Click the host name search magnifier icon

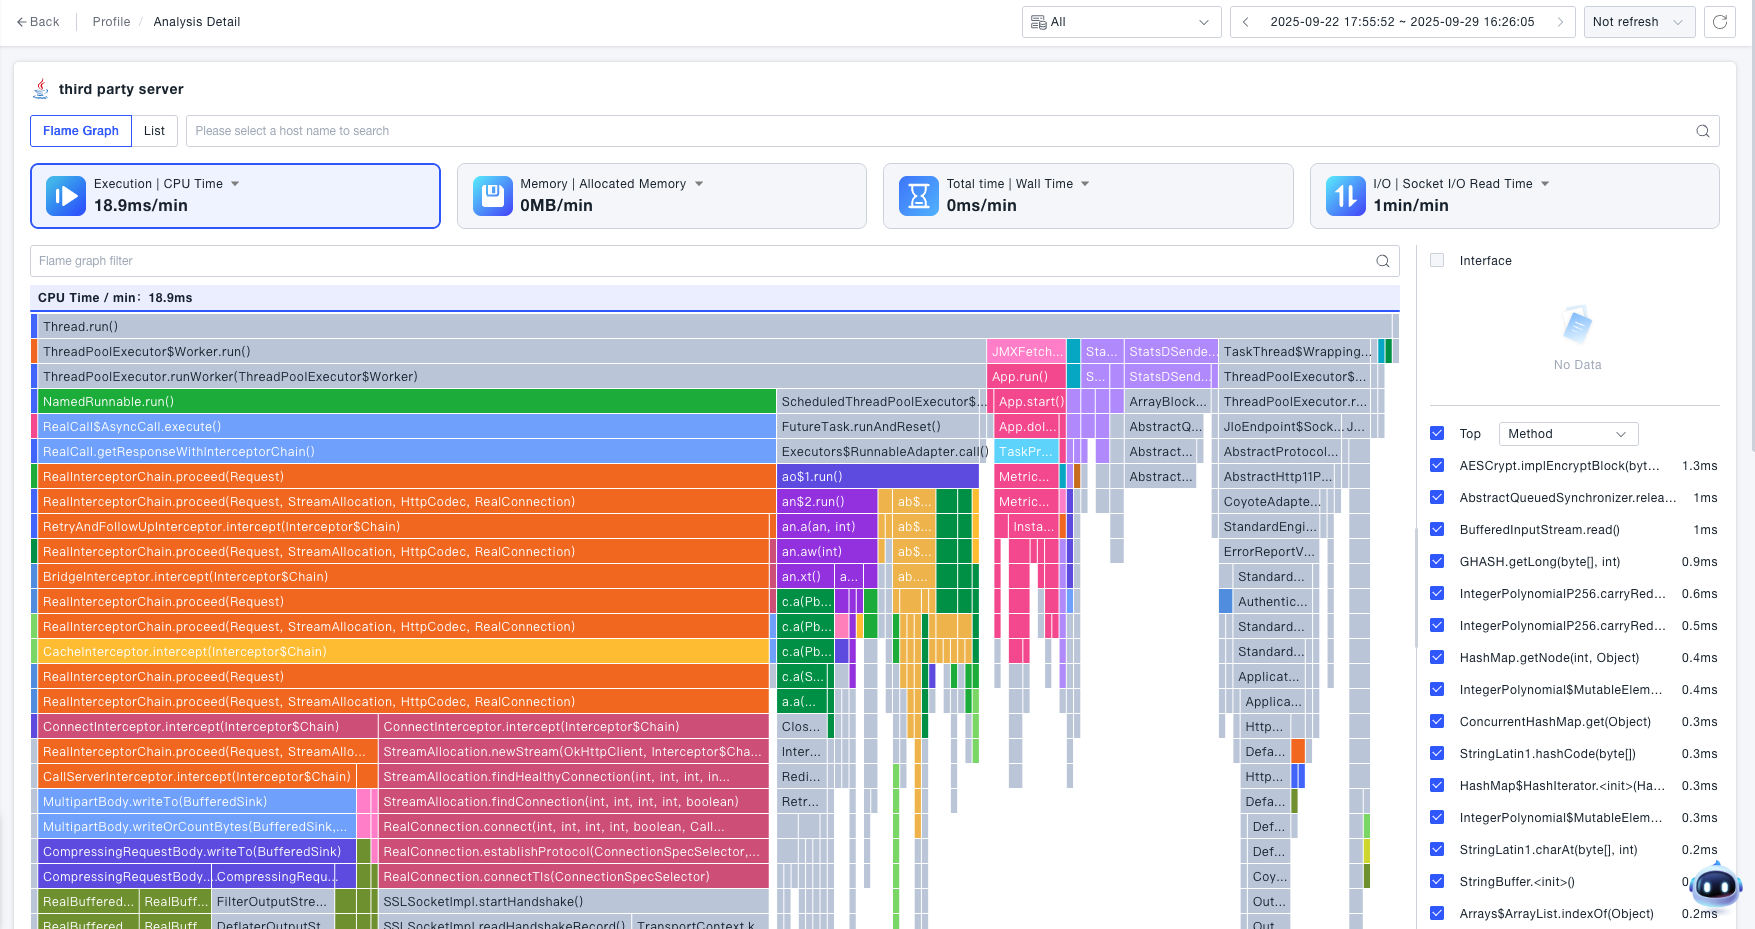(1702, 131)
